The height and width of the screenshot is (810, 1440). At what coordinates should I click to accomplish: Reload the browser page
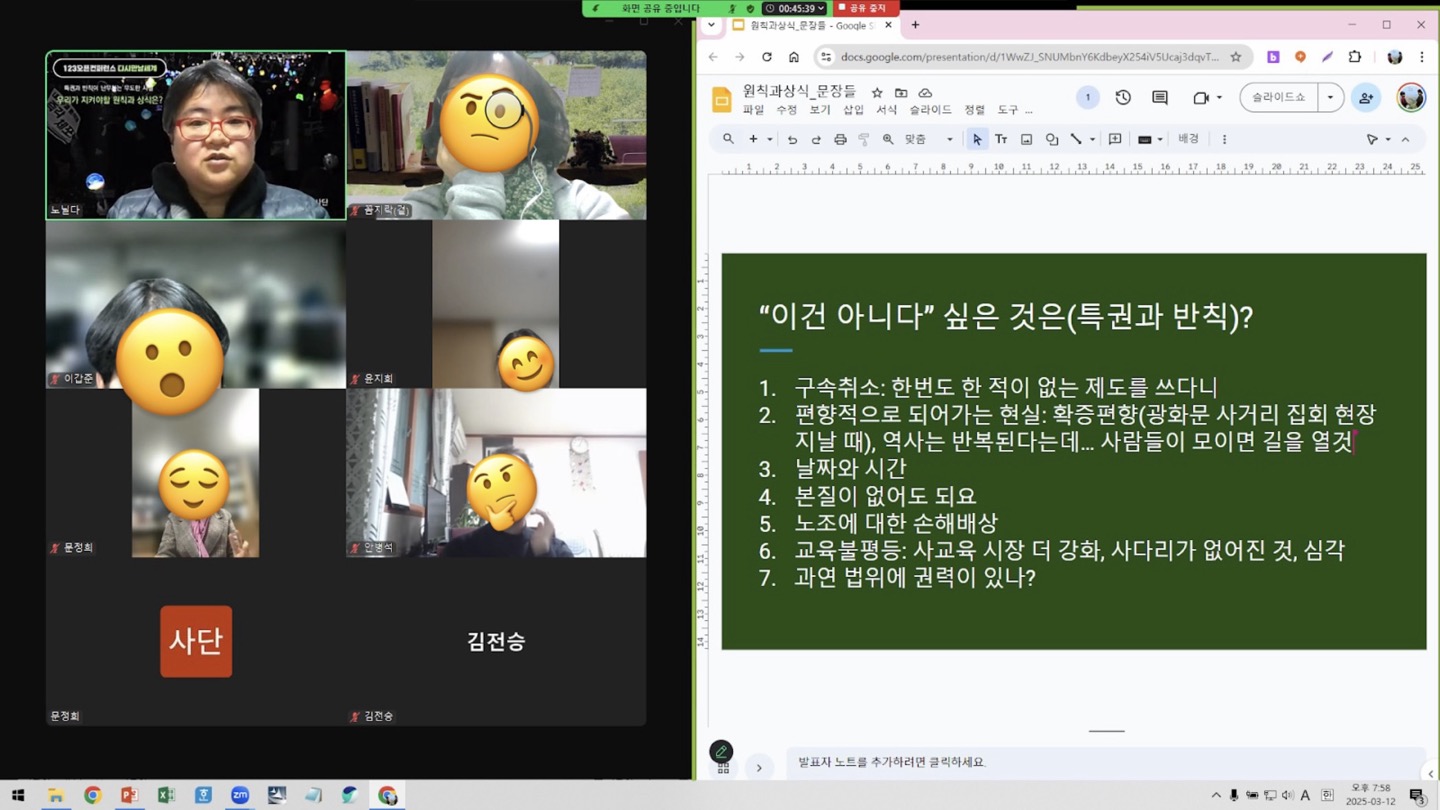pyautogui.click(x=767, y=57)
